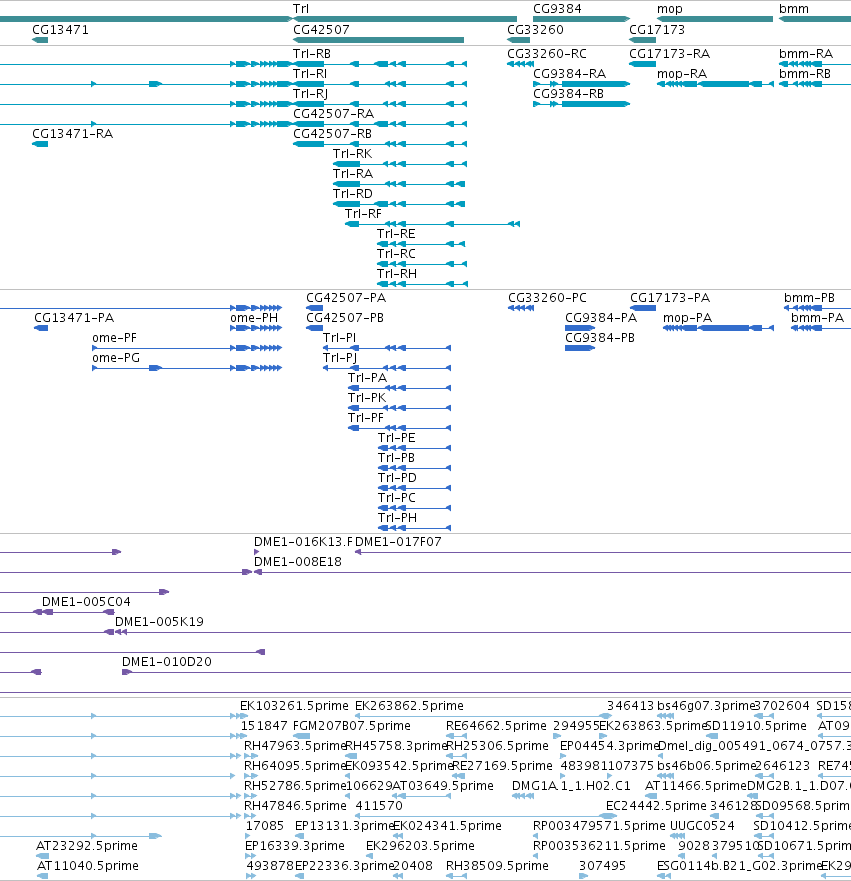Click protein label CG42507-PA

346,298
